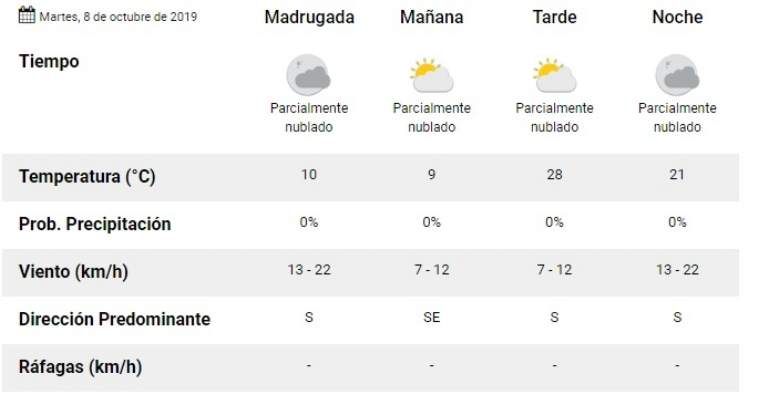This screenshot has width=768, height=404.
Task: Select the Tarde column header
Action: [554, 17]
